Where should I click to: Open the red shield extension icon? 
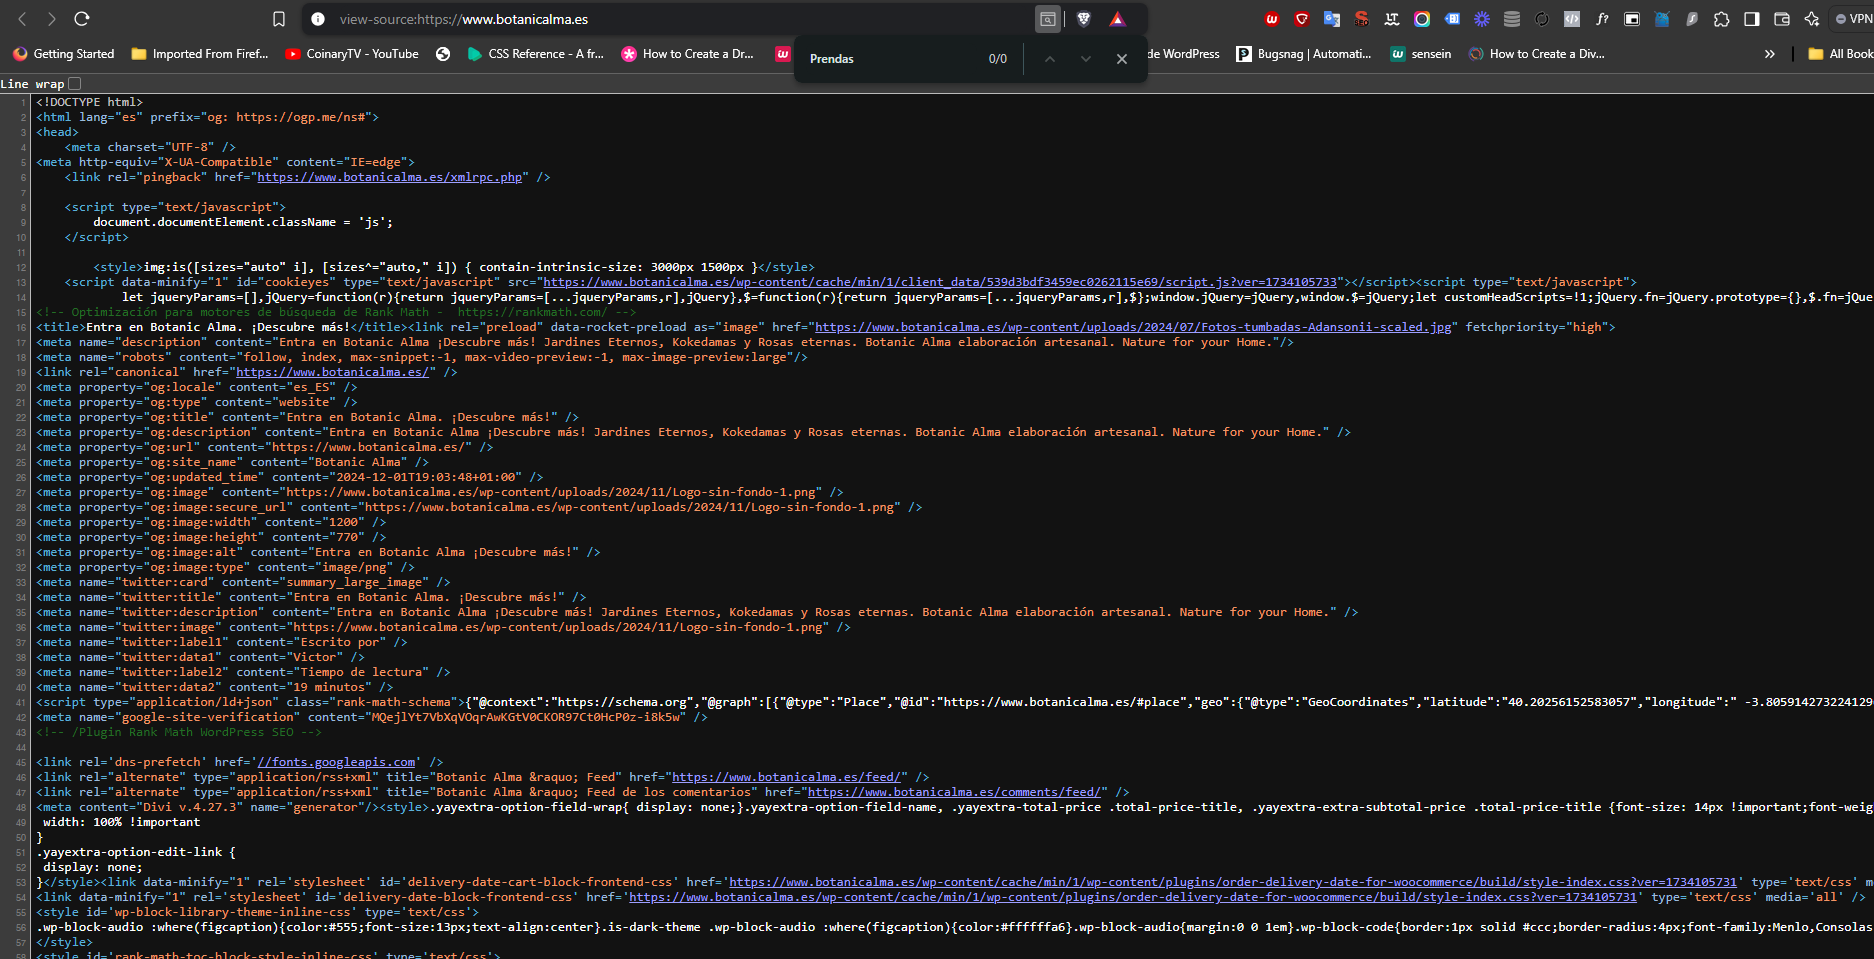tap(1302, 19)
